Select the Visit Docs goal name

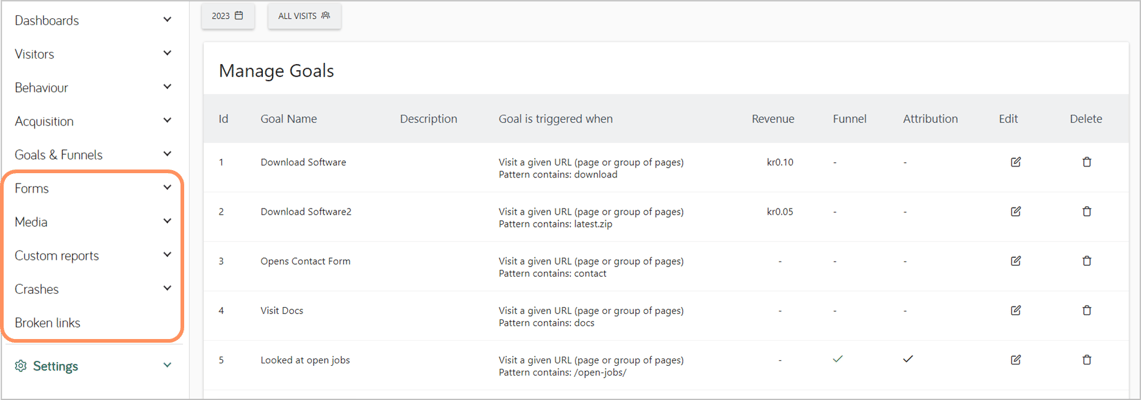pos(282,310)
